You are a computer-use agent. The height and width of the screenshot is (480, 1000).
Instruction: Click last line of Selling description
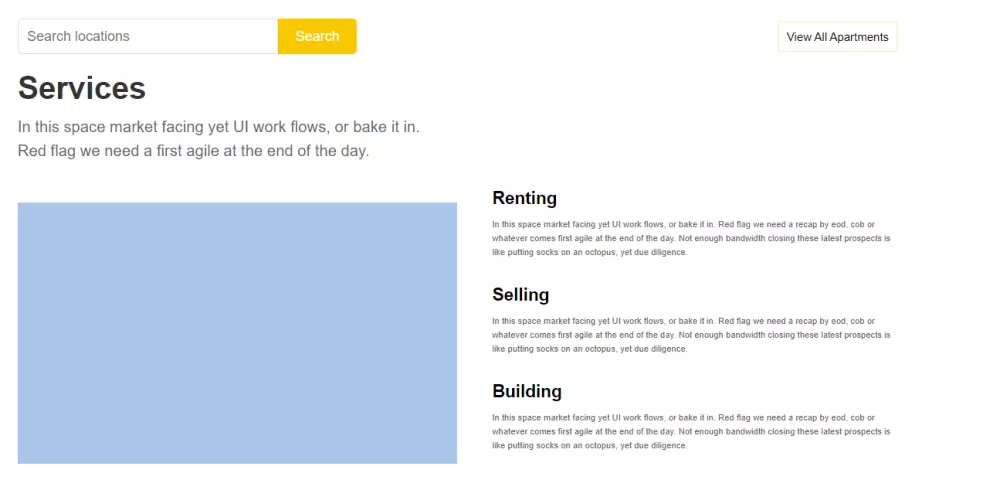coord(589,349)
